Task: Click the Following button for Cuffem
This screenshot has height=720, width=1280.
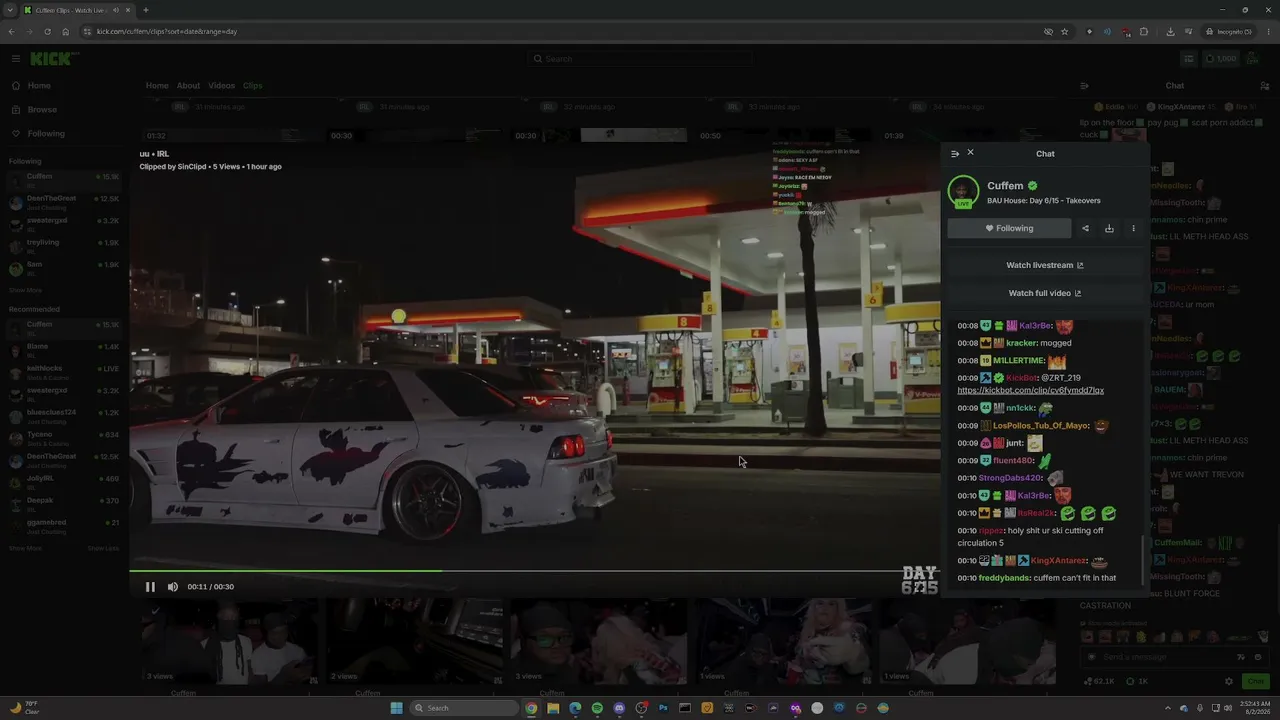Action: tap(1009, 228)
